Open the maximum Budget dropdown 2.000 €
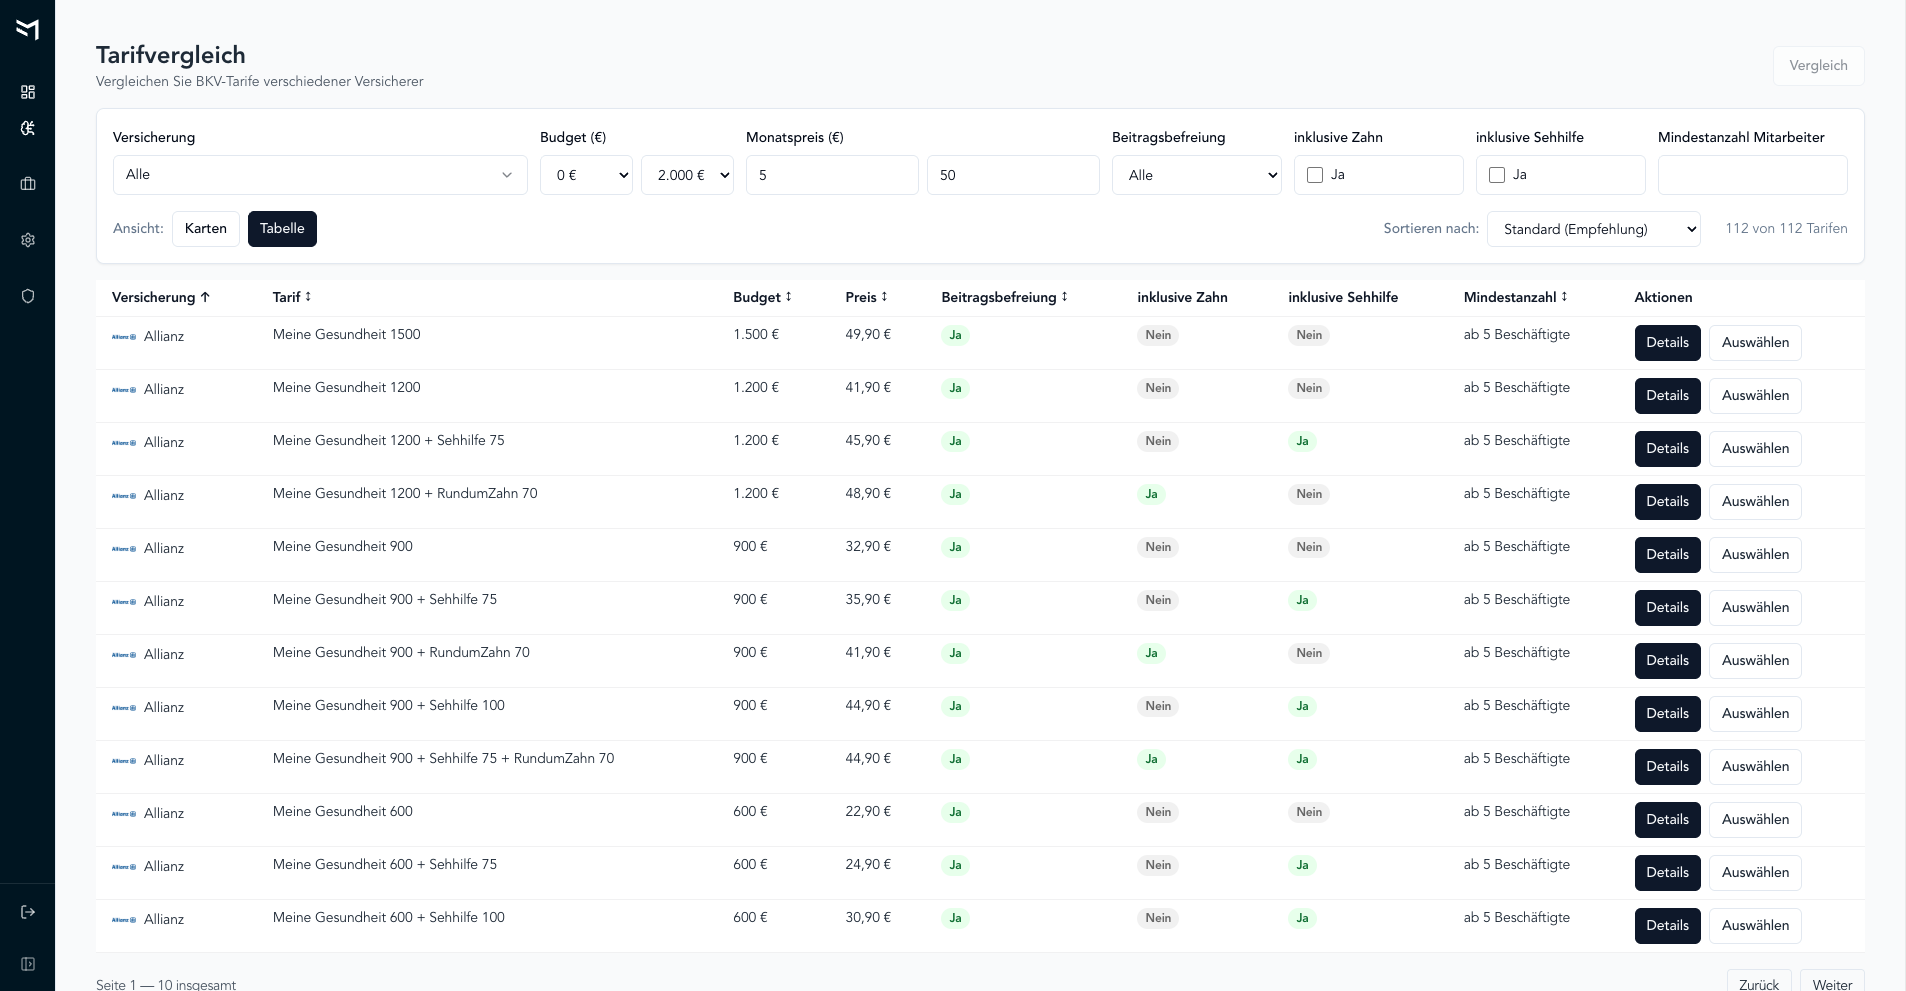Screen dimensions: 1906x991 (687, 175)
